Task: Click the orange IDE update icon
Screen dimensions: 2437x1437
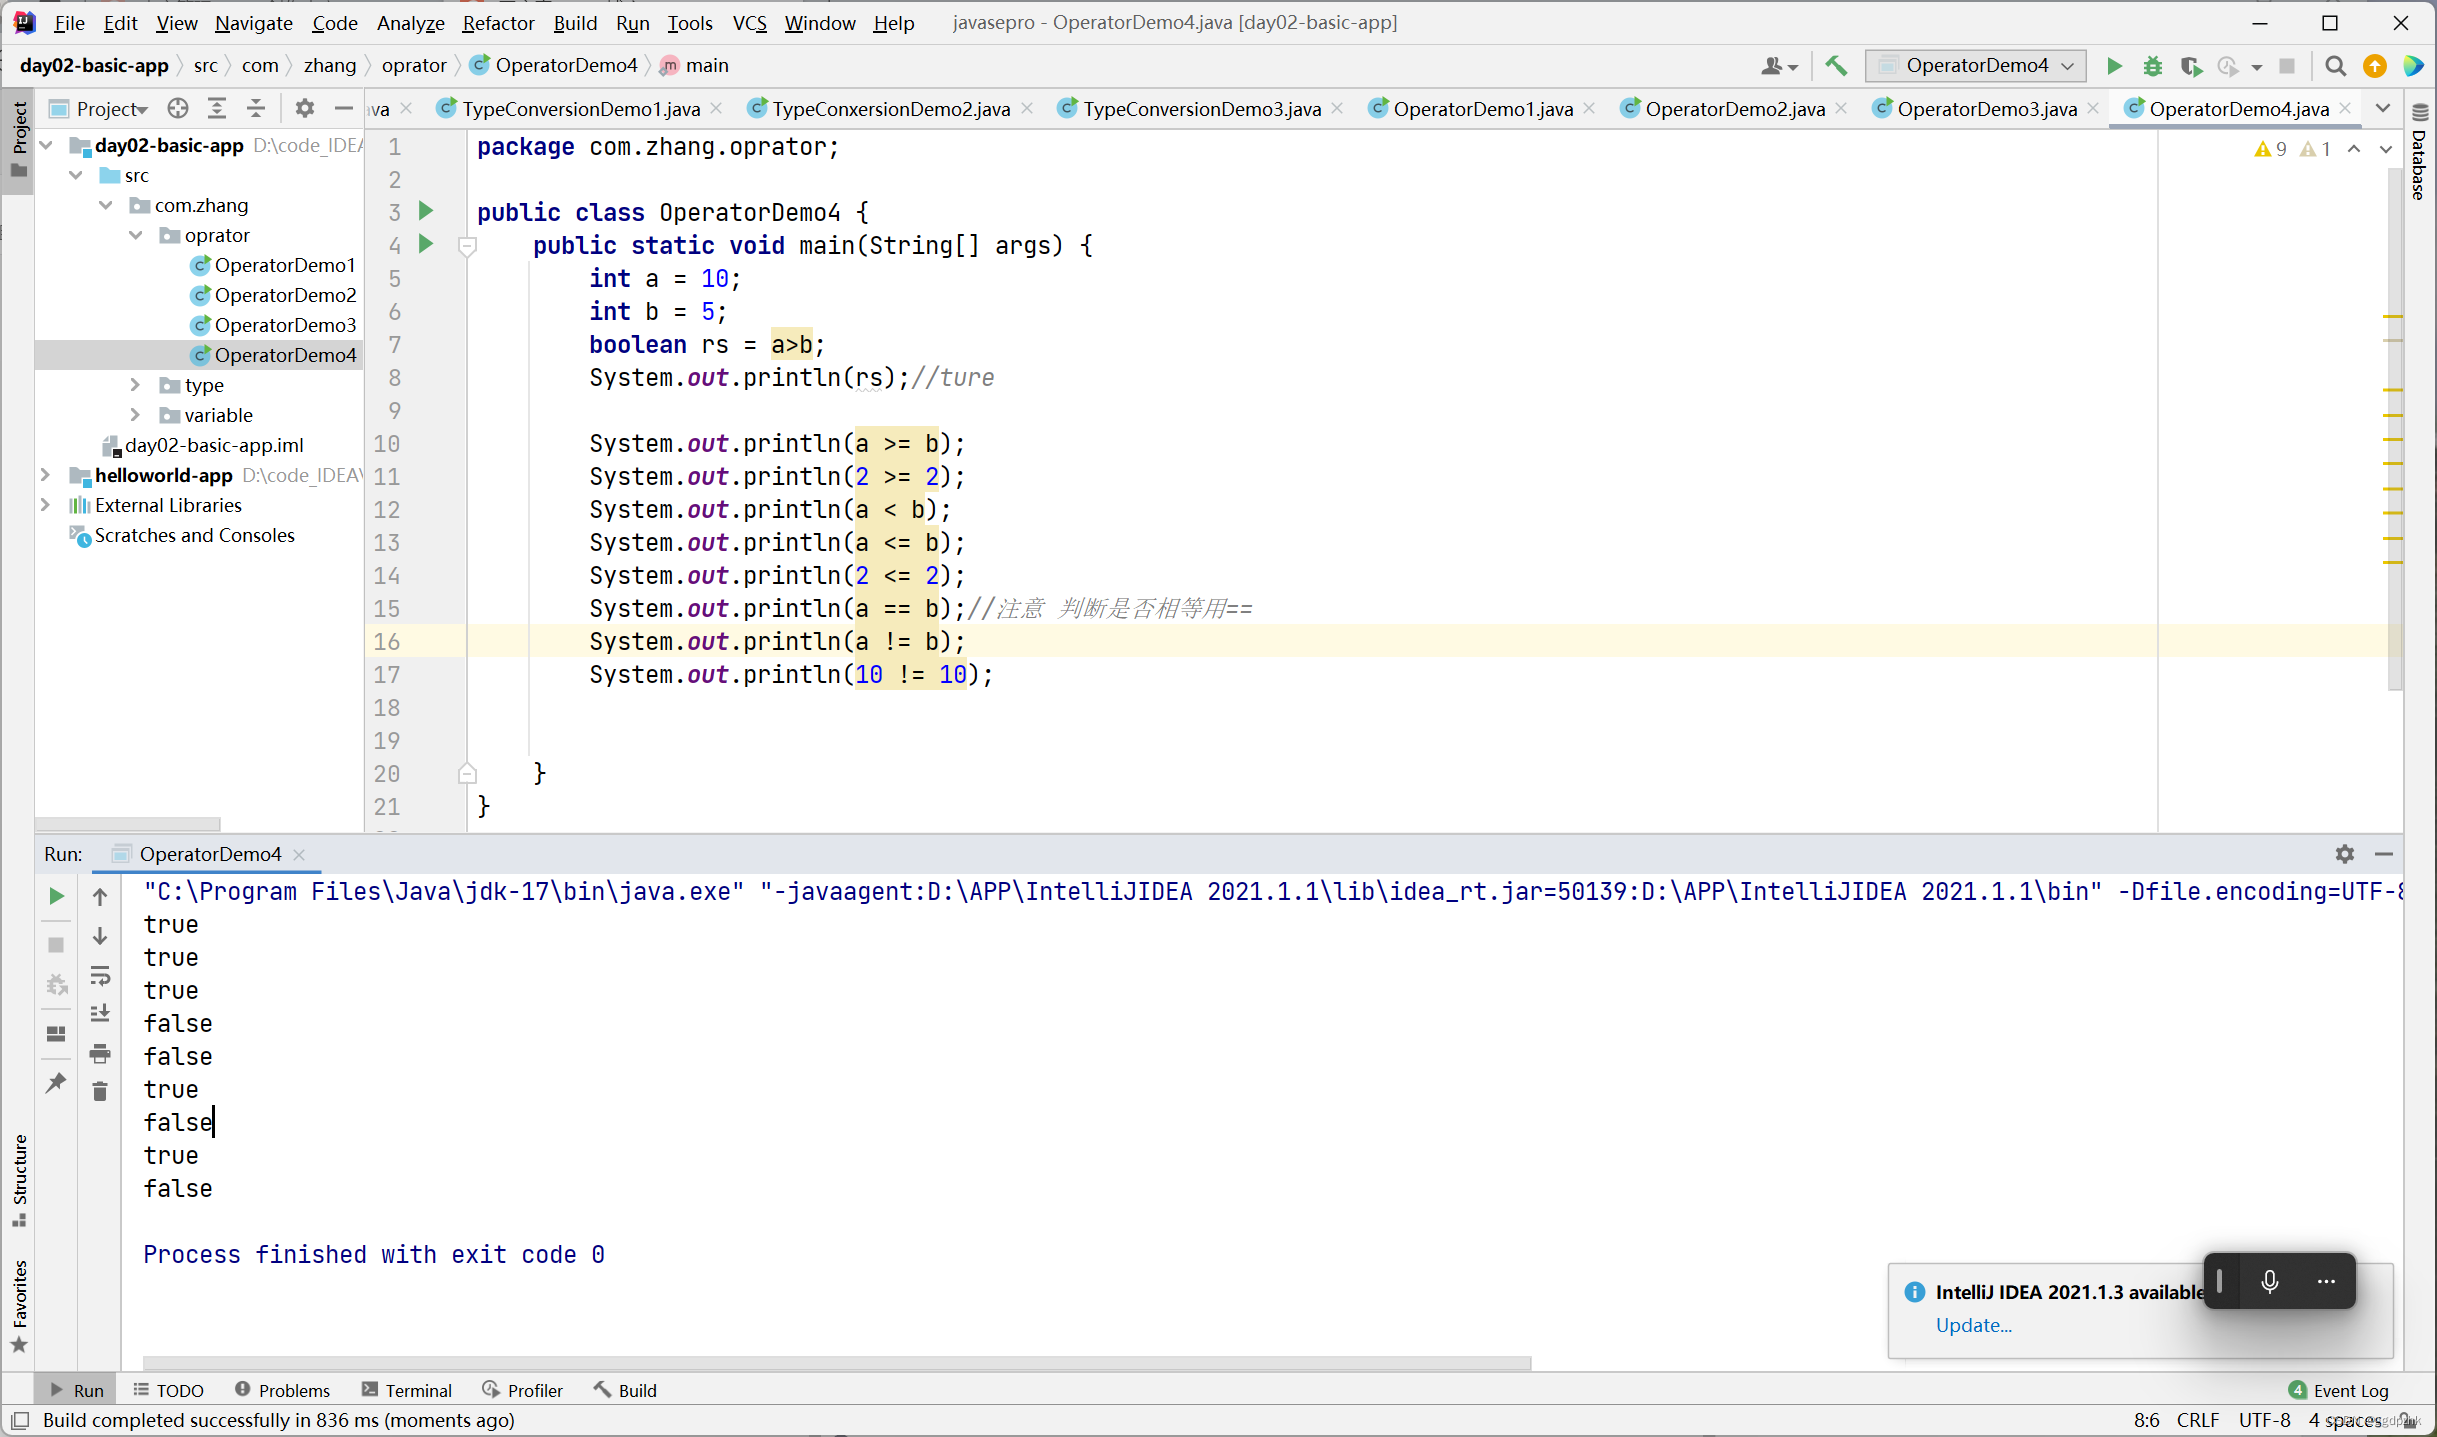Action: [x=2374, y=66]
